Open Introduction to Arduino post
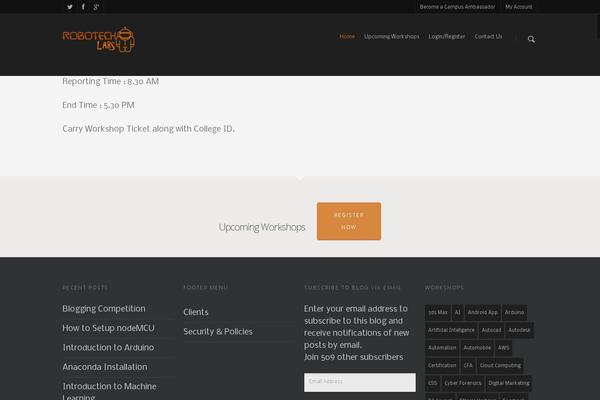 [108, 348]
